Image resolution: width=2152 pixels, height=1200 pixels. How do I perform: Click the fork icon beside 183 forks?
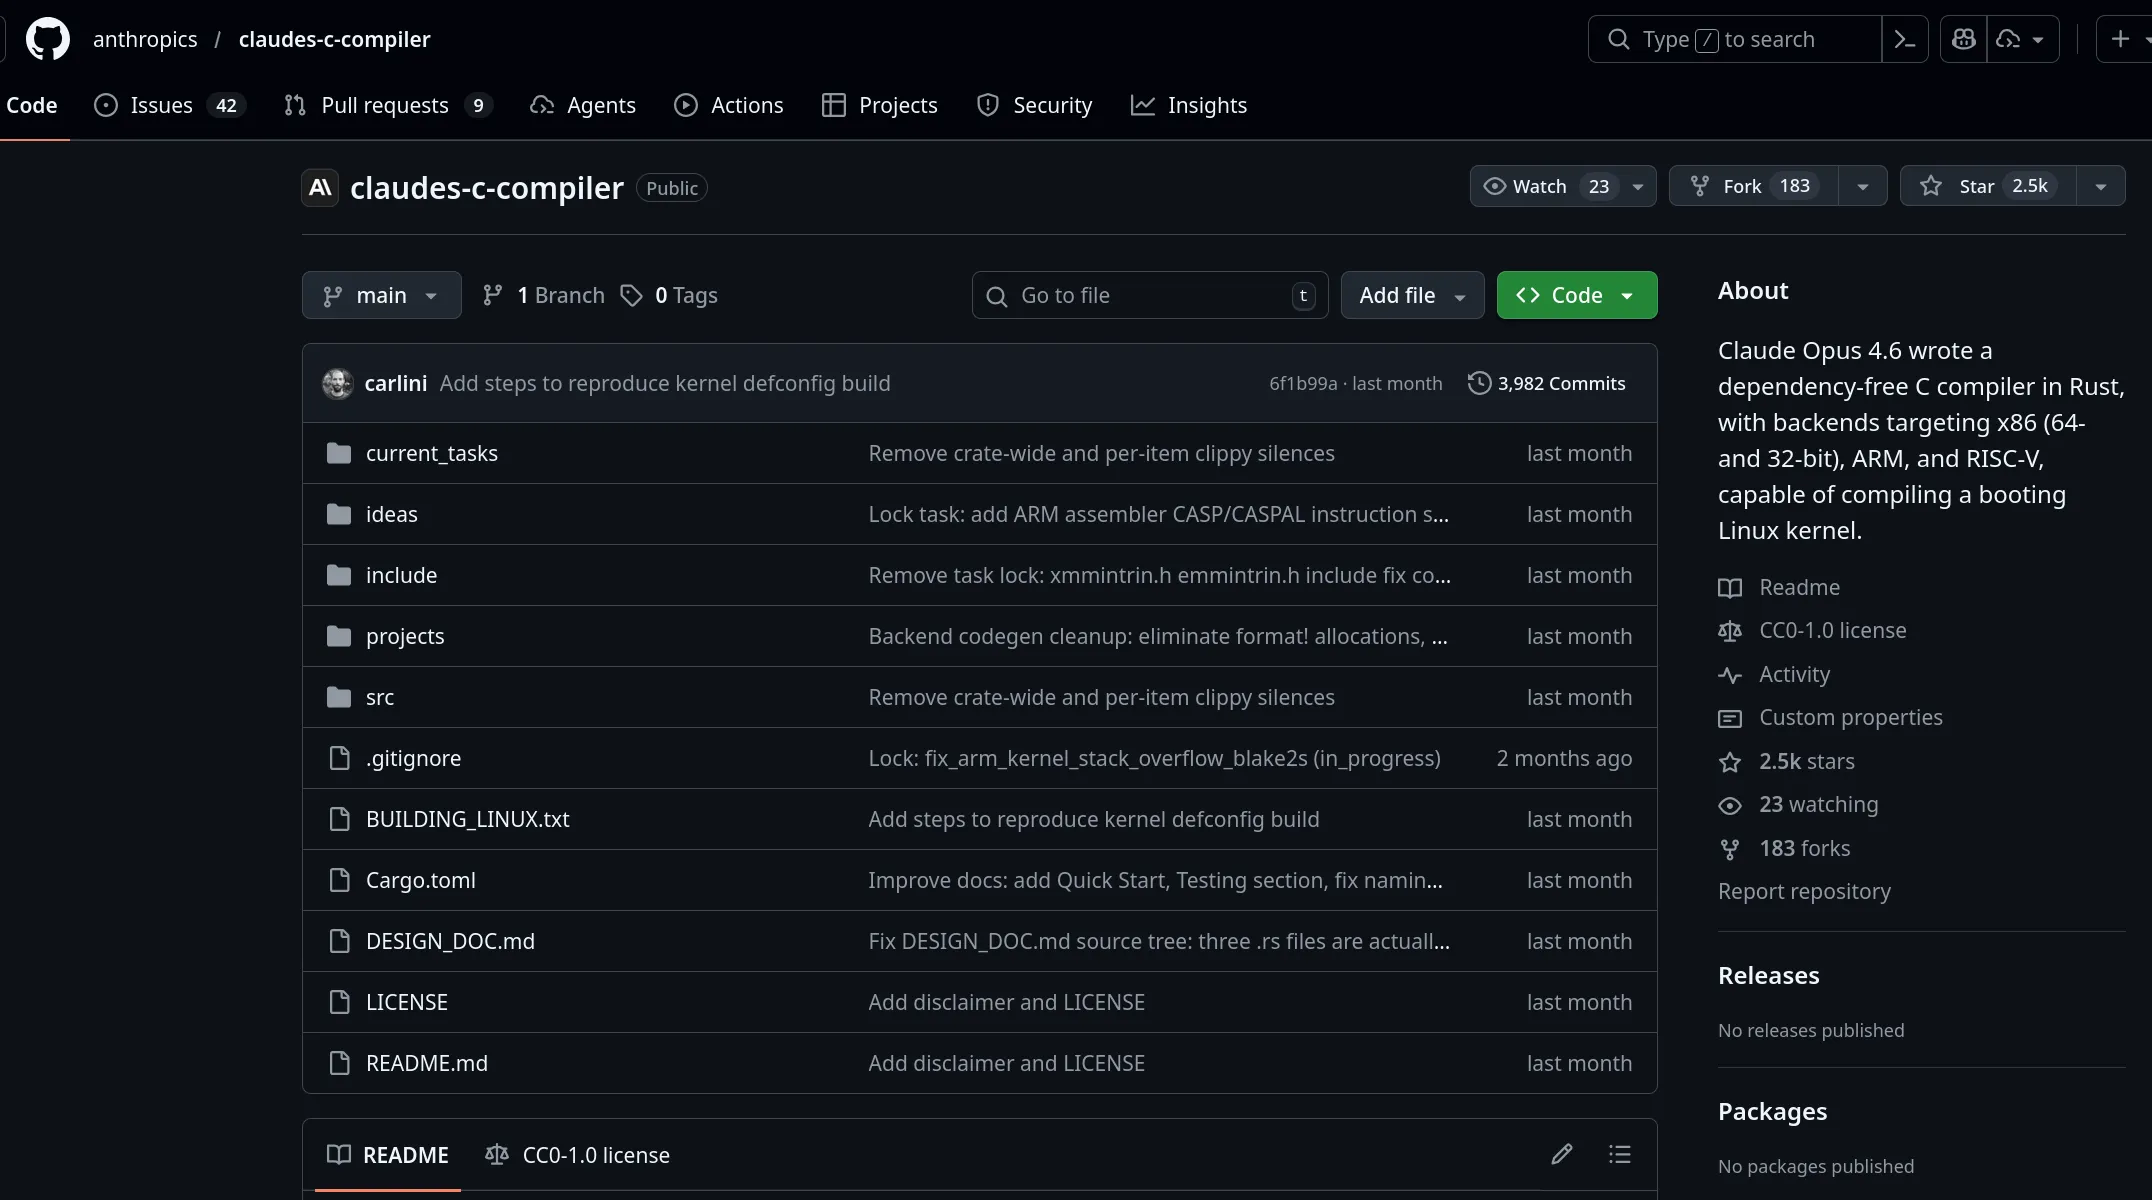click(x=1730, y=849)
